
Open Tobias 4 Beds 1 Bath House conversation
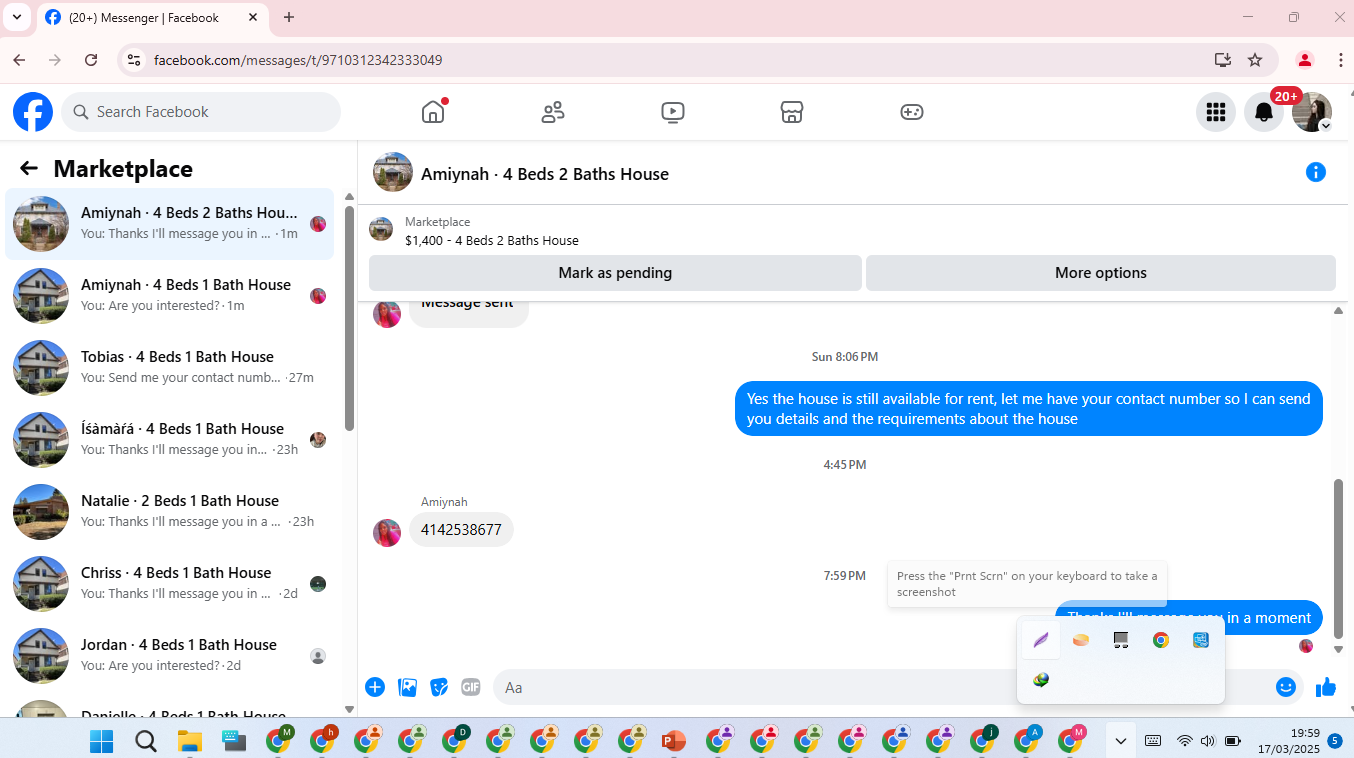pyautogui.click(x=170, y=368)
